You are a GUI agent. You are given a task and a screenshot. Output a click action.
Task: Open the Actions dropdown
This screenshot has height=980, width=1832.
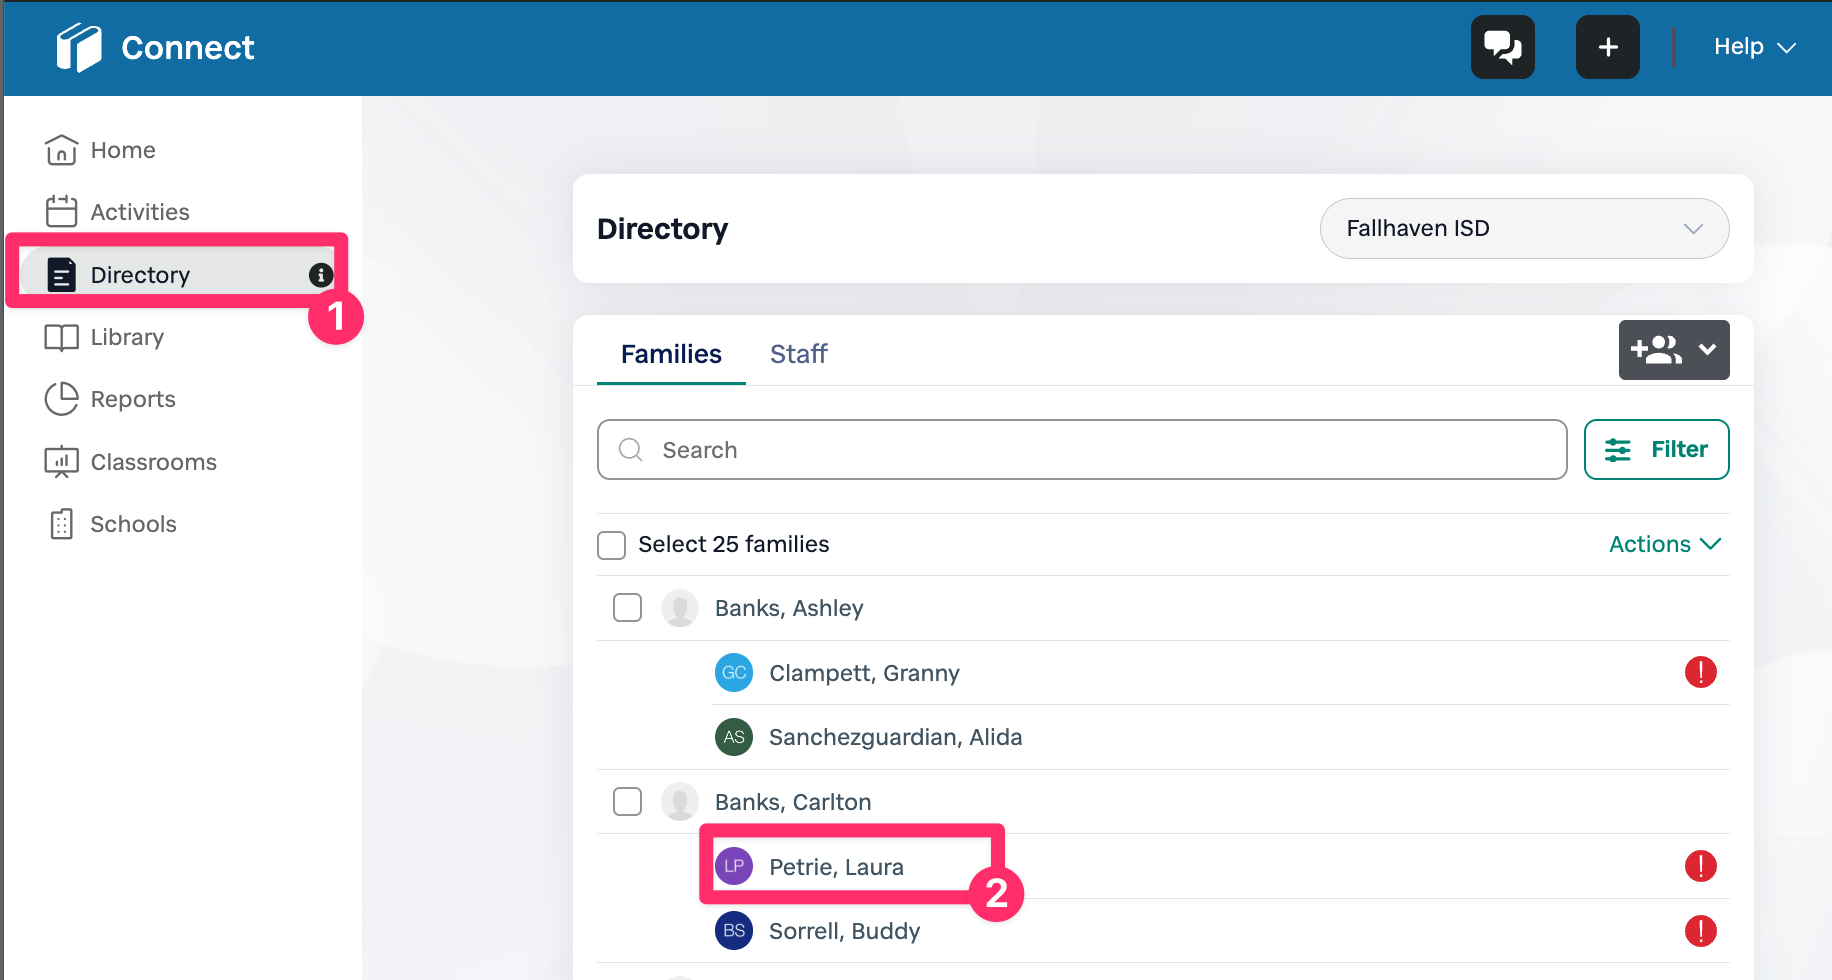pyautogui.click(x=1664, y=544)
